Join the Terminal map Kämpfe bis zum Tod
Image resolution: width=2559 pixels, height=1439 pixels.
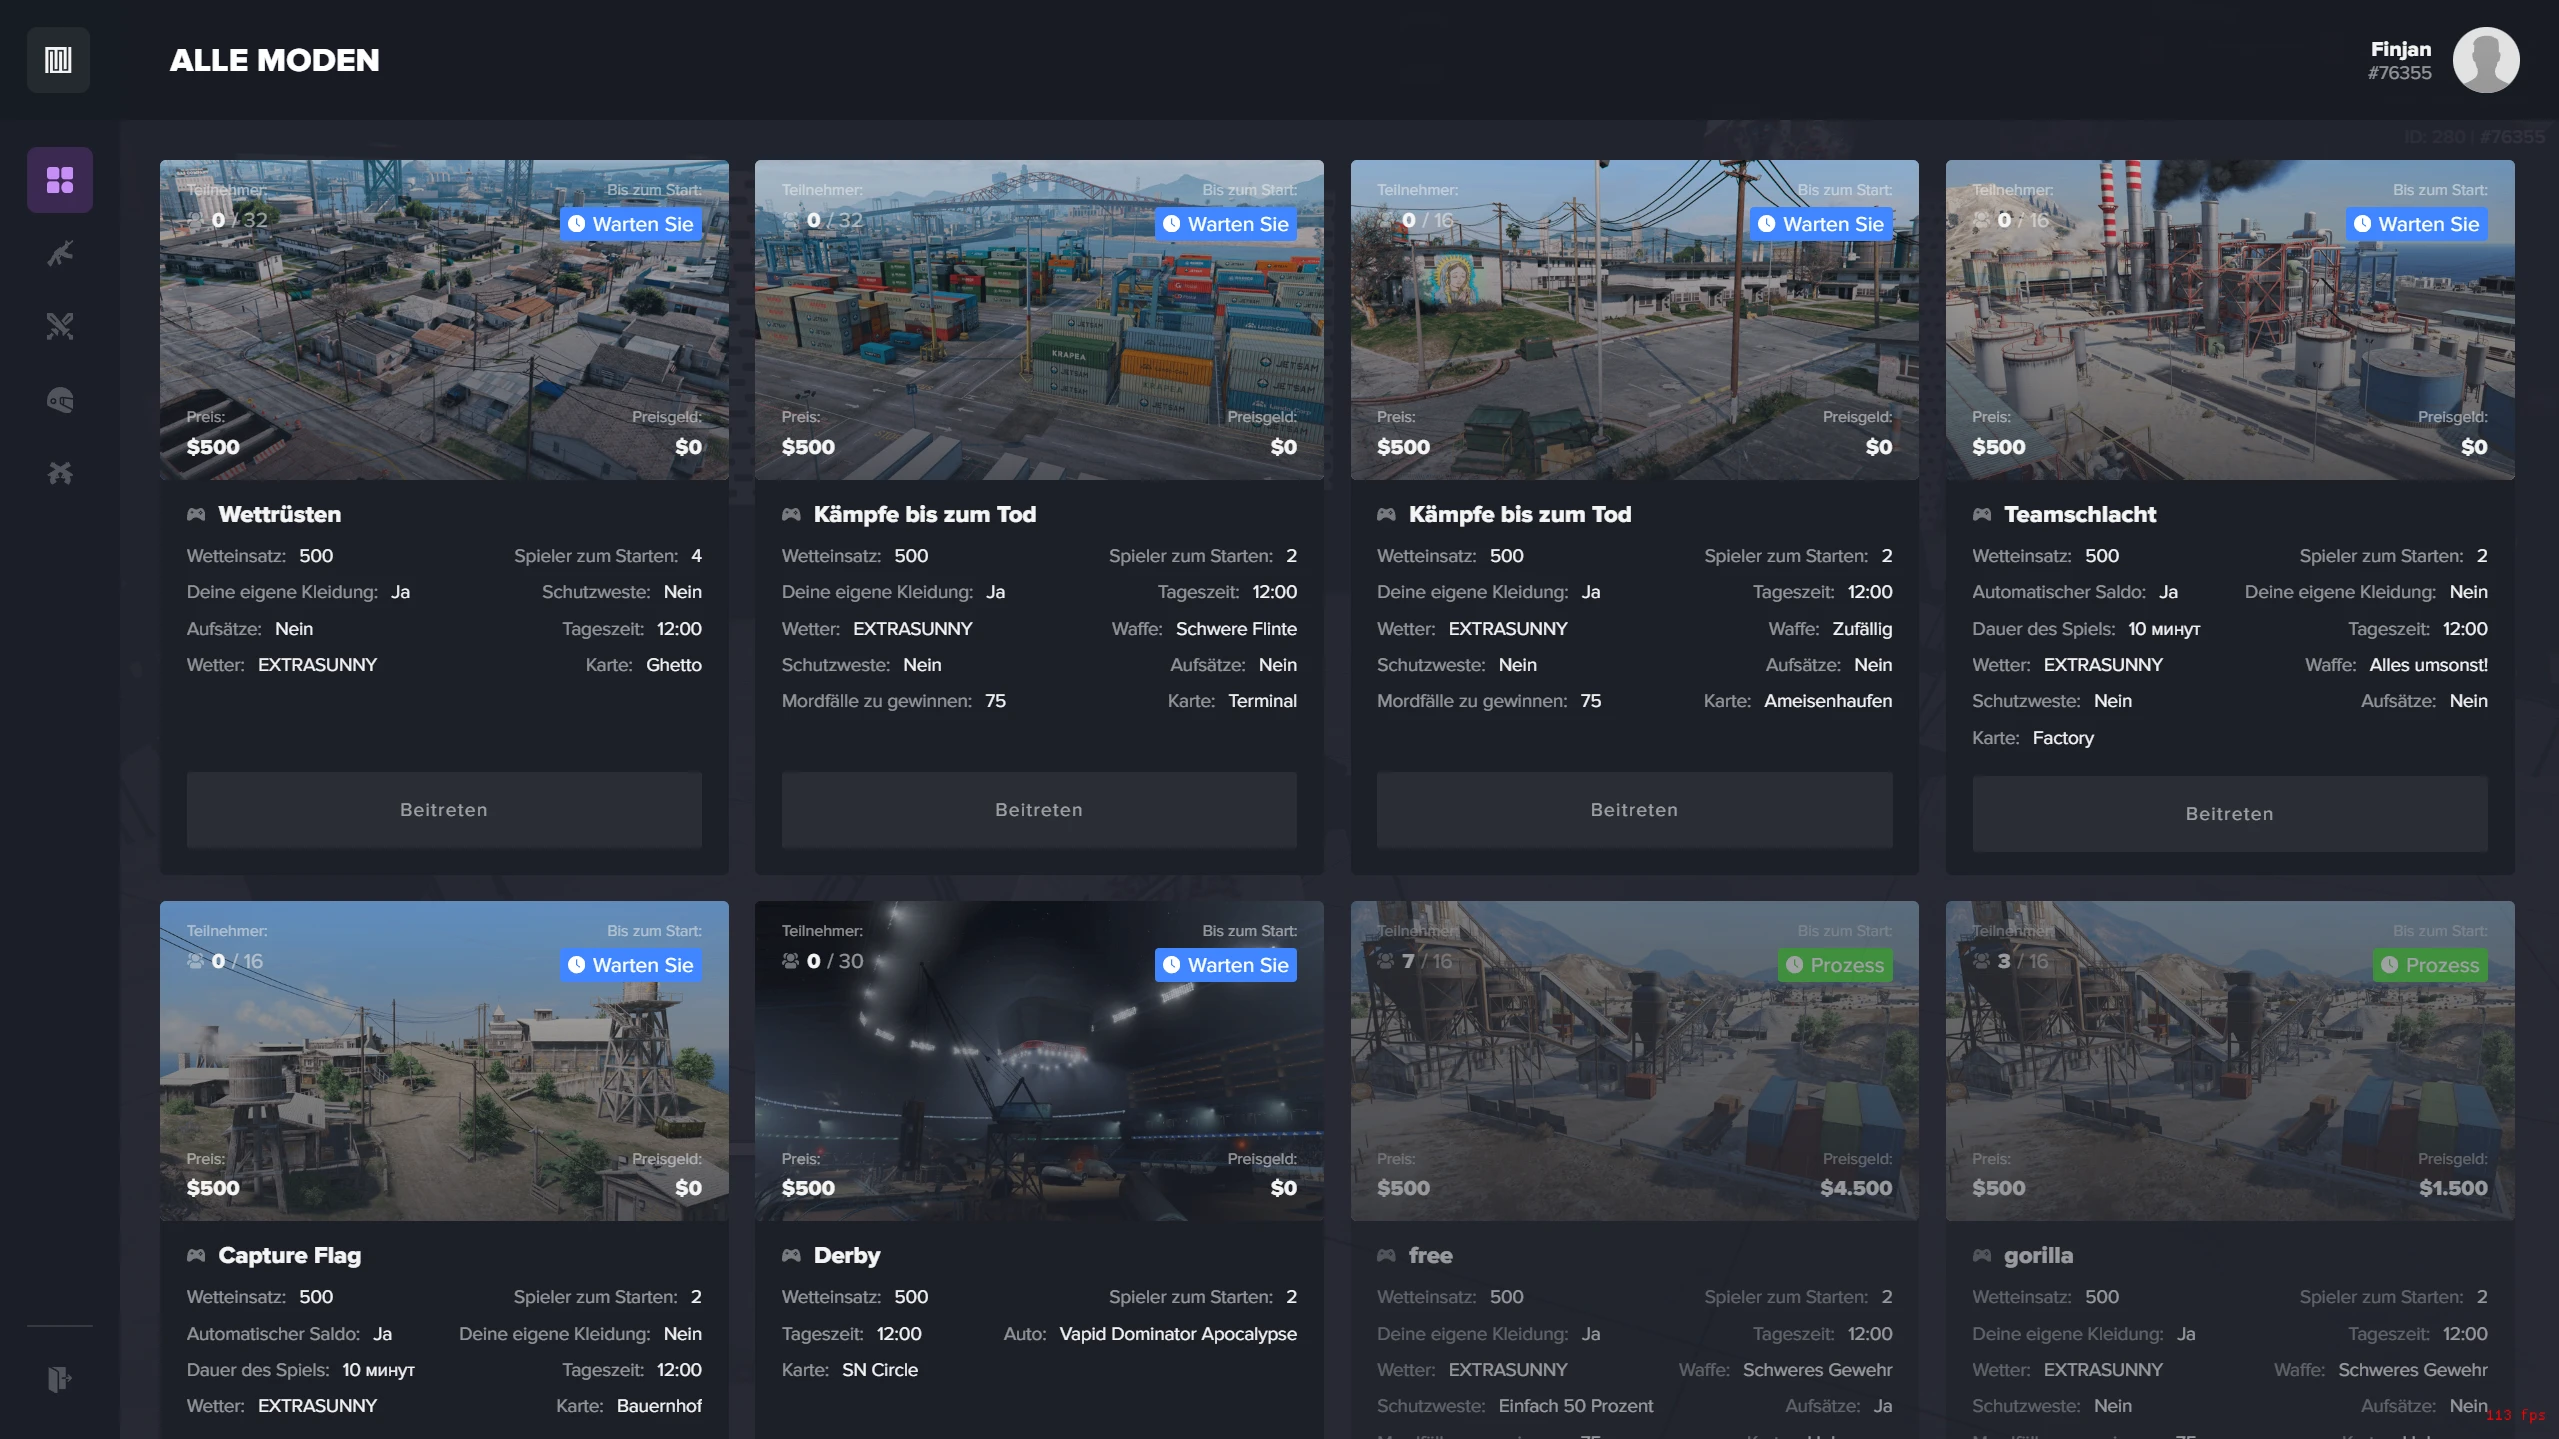pos(1039,810)
